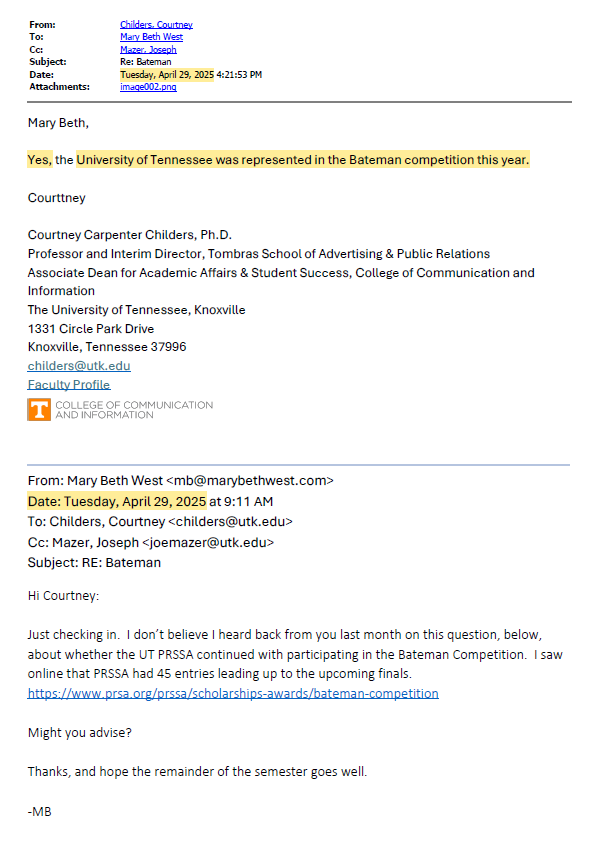Open the "Mazer, Joseph" Cc link
The width and height of the screenshot is (606, 843).
pos(149,49)
